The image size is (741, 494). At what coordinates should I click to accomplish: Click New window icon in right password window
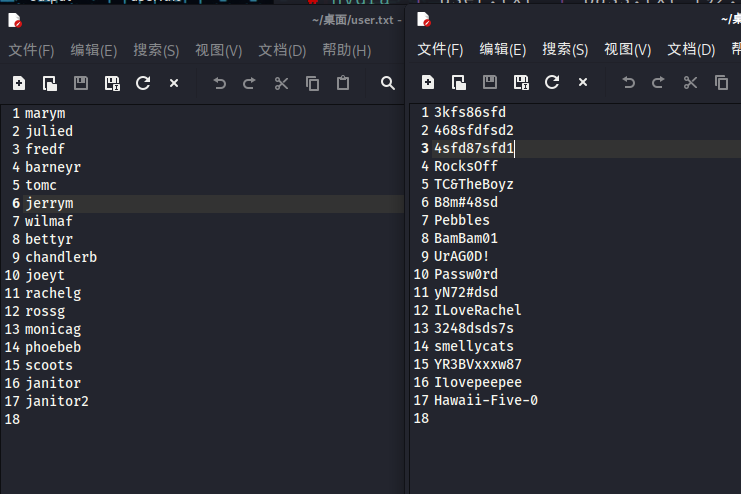coord(458,83)
